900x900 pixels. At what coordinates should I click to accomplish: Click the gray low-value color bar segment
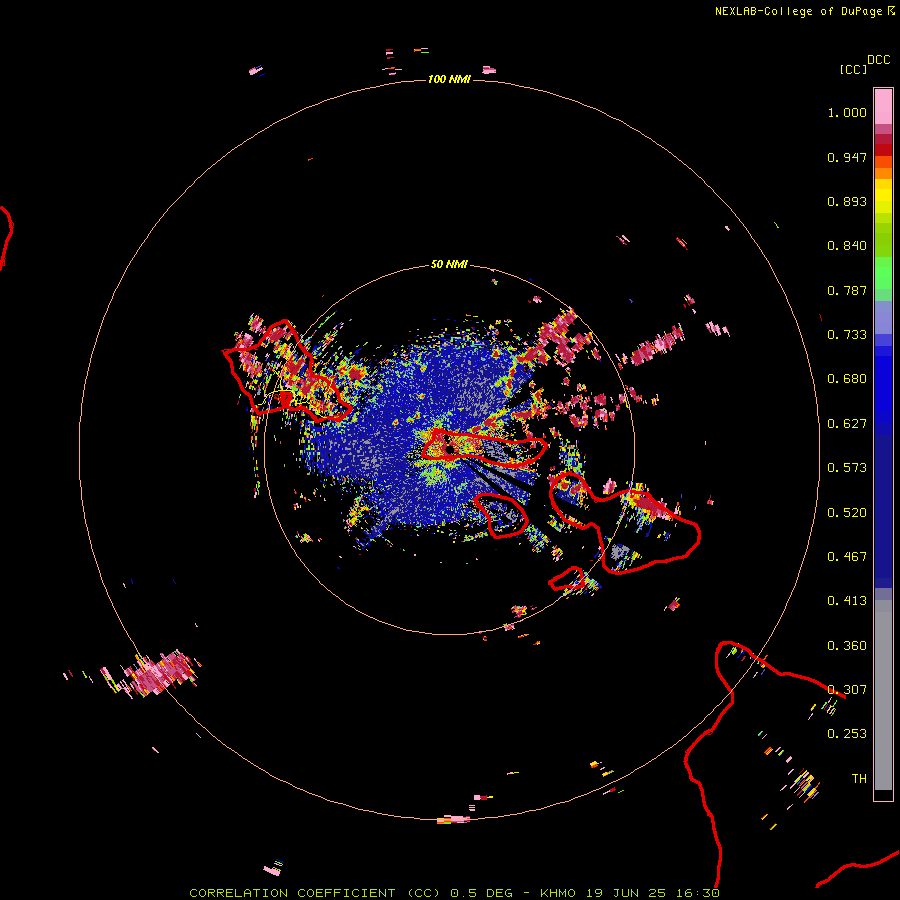883,695
